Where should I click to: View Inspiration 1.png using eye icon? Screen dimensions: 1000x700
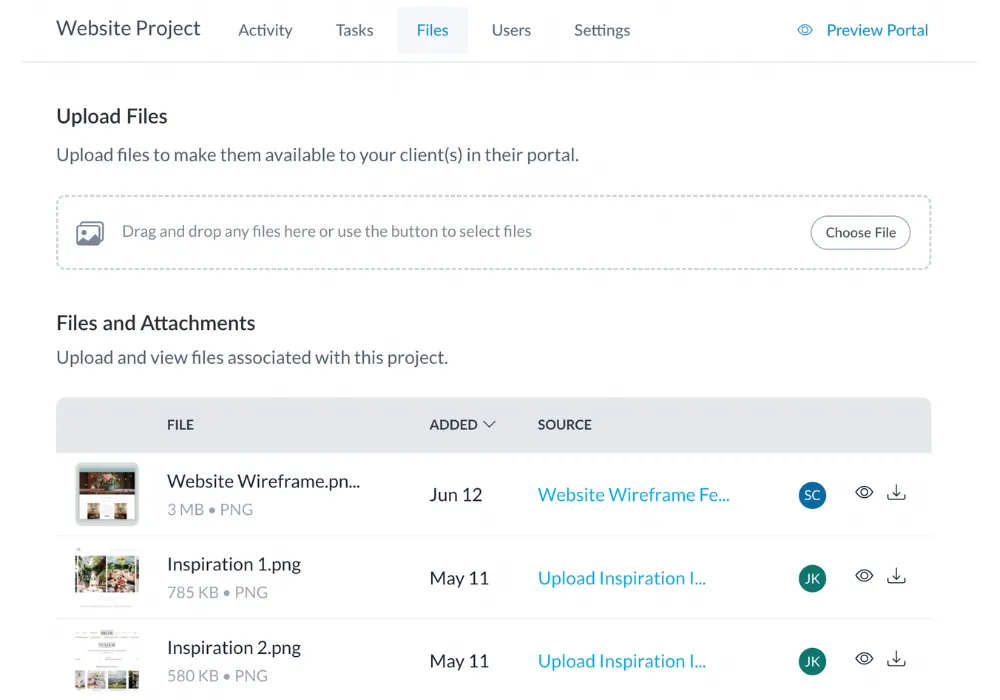click(864, 576)
